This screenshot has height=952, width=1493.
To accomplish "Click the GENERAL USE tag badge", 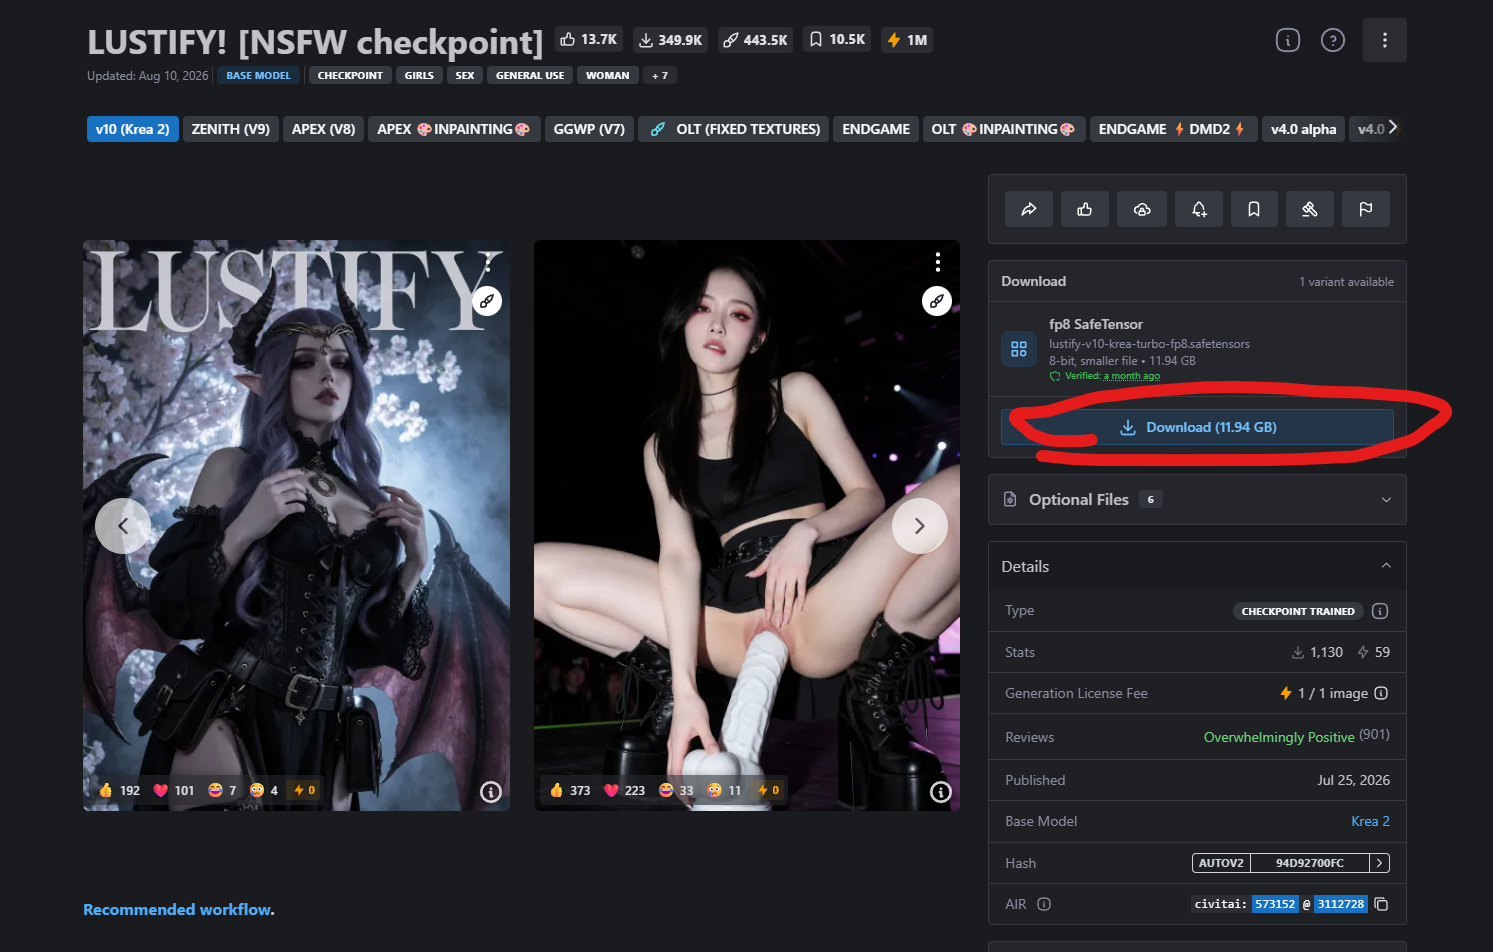I will (530, 75).
